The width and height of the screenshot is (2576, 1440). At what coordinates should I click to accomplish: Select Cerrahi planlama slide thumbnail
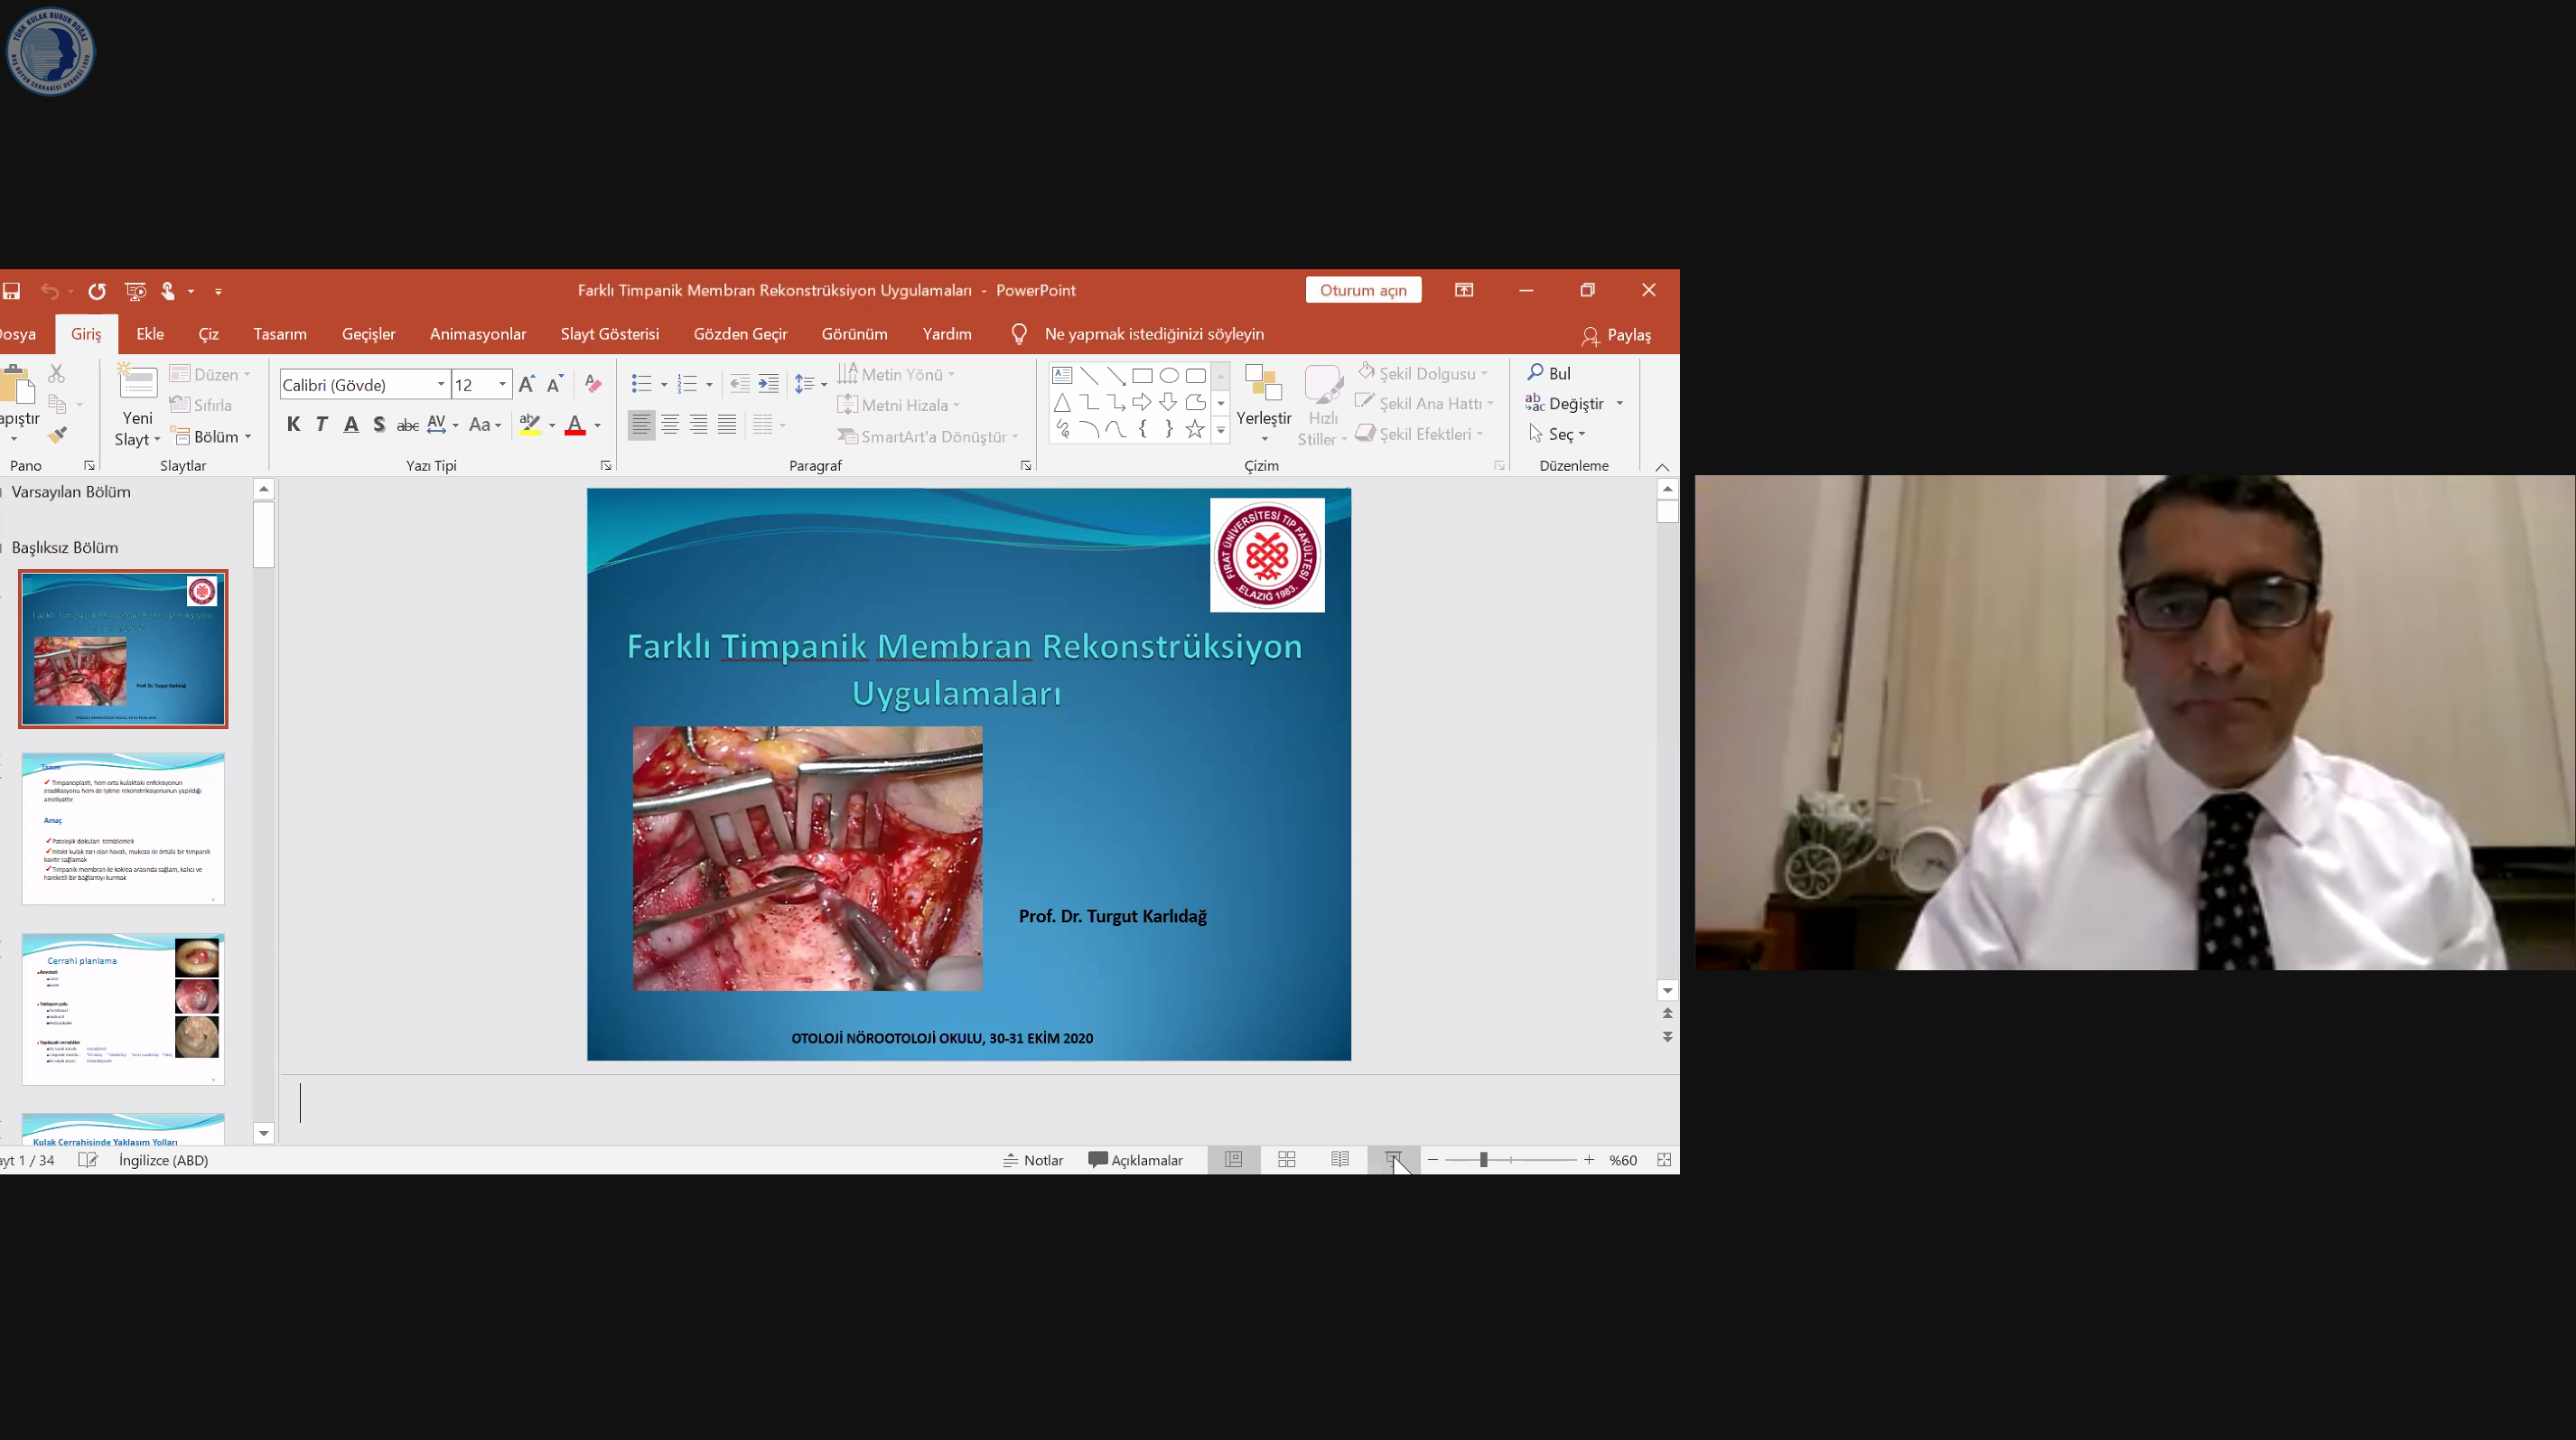point(123,1010)
